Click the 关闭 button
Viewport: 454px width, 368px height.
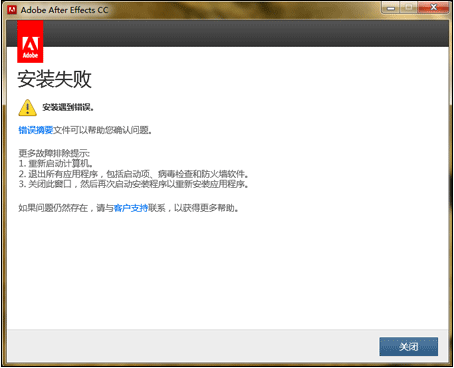(408, 346)
